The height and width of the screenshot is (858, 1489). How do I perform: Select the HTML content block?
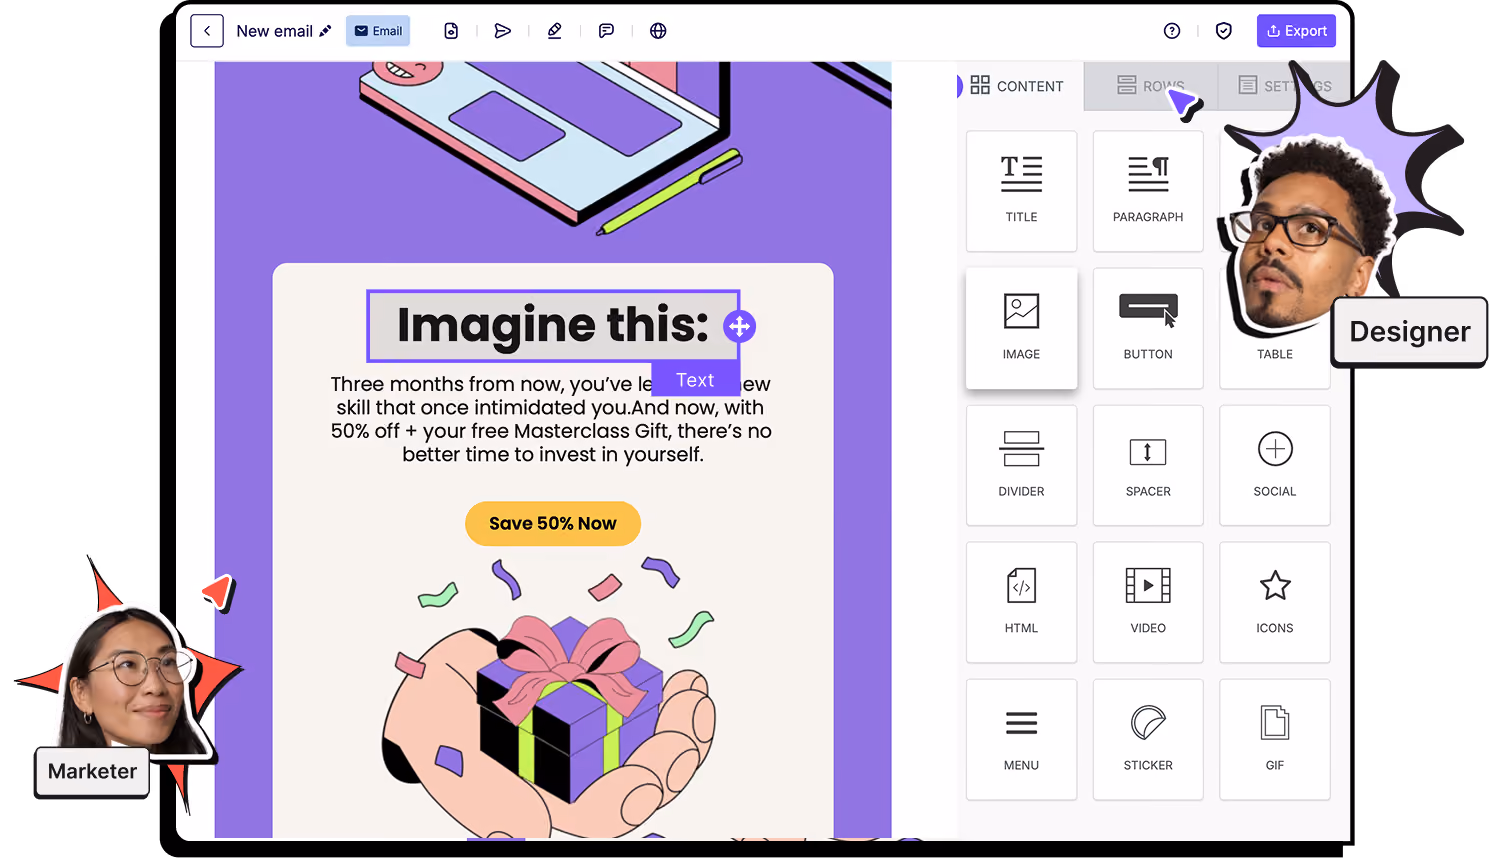pyautogui.click(x=1021, y=602)
